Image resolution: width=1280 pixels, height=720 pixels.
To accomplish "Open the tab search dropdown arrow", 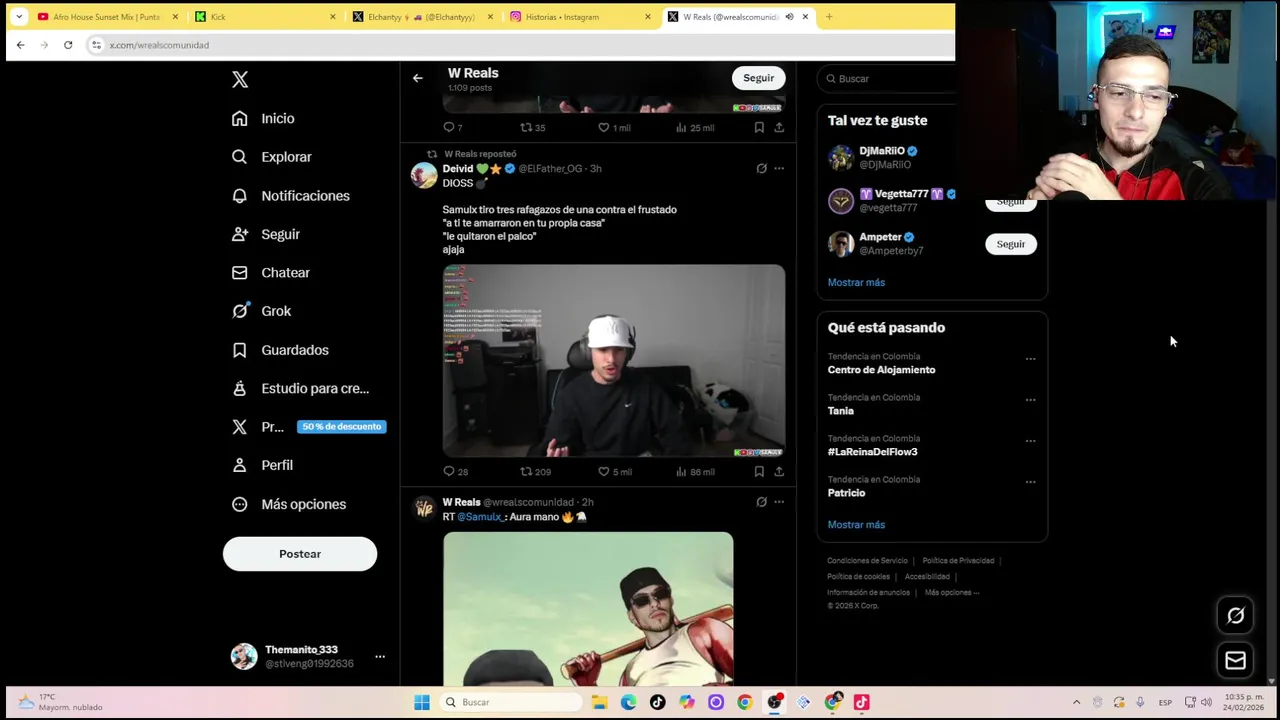I will point(18,17).
